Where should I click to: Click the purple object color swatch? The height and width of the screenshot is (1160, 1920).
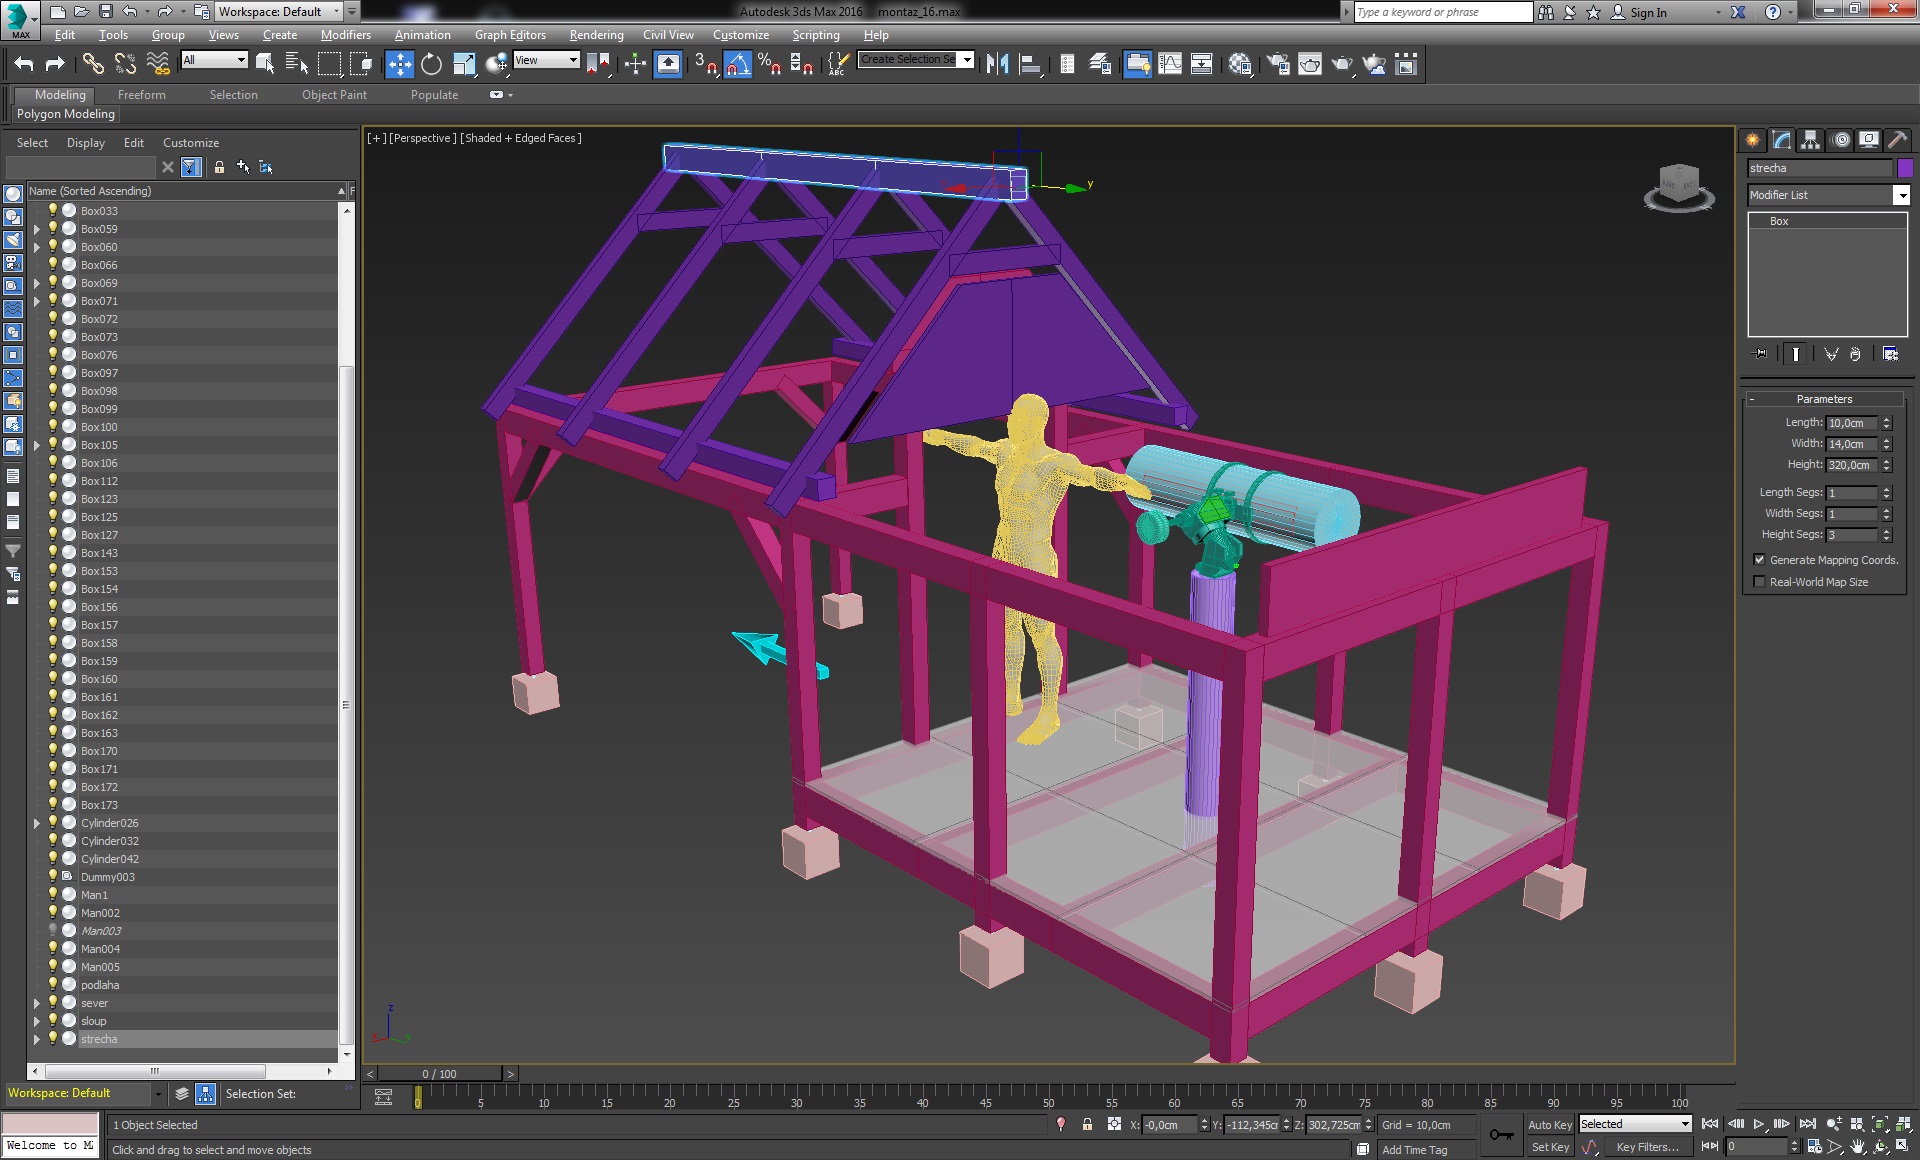coord(1904,168)
